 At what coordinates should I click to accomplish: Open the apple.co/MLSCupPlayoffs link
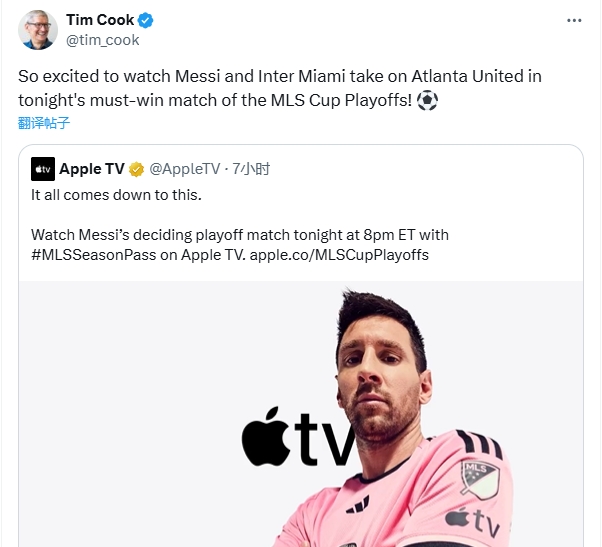339,255
